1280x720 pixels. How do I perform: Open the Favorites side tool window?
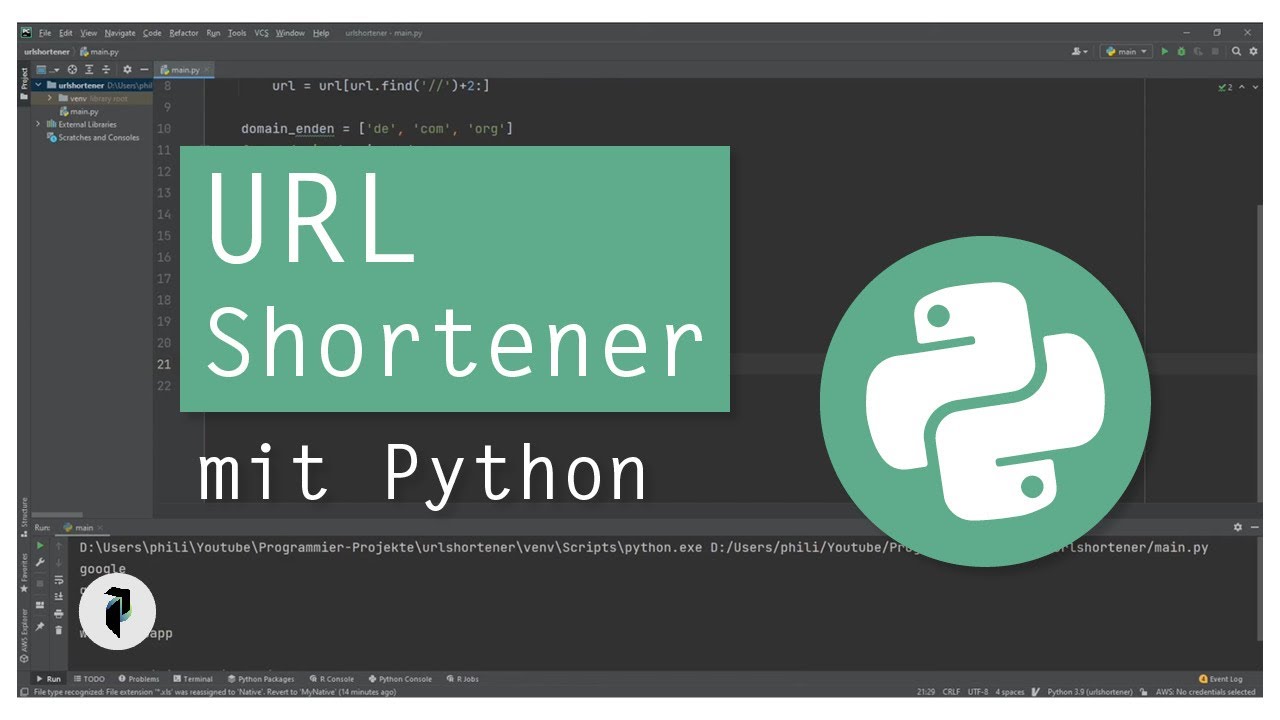[24, 572]
